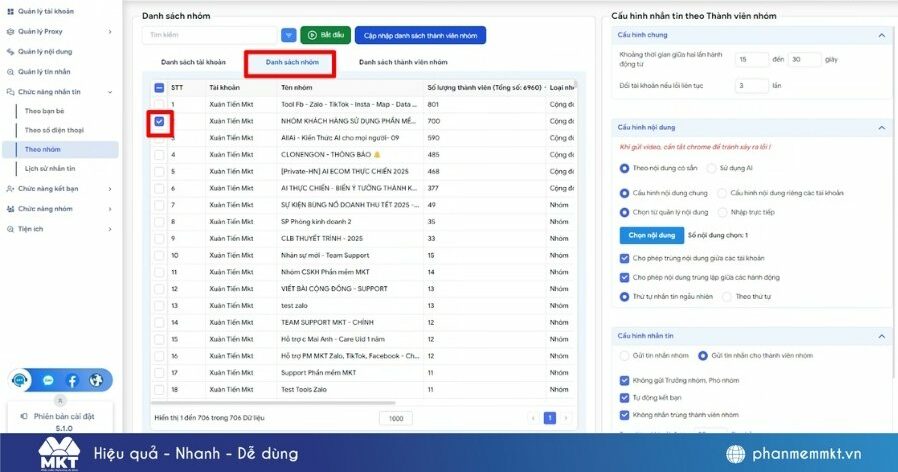The width and height of the screenshot is (898, 472).
Task: Click the Tiện ích sidebar icon
Action: coord(10,229)
